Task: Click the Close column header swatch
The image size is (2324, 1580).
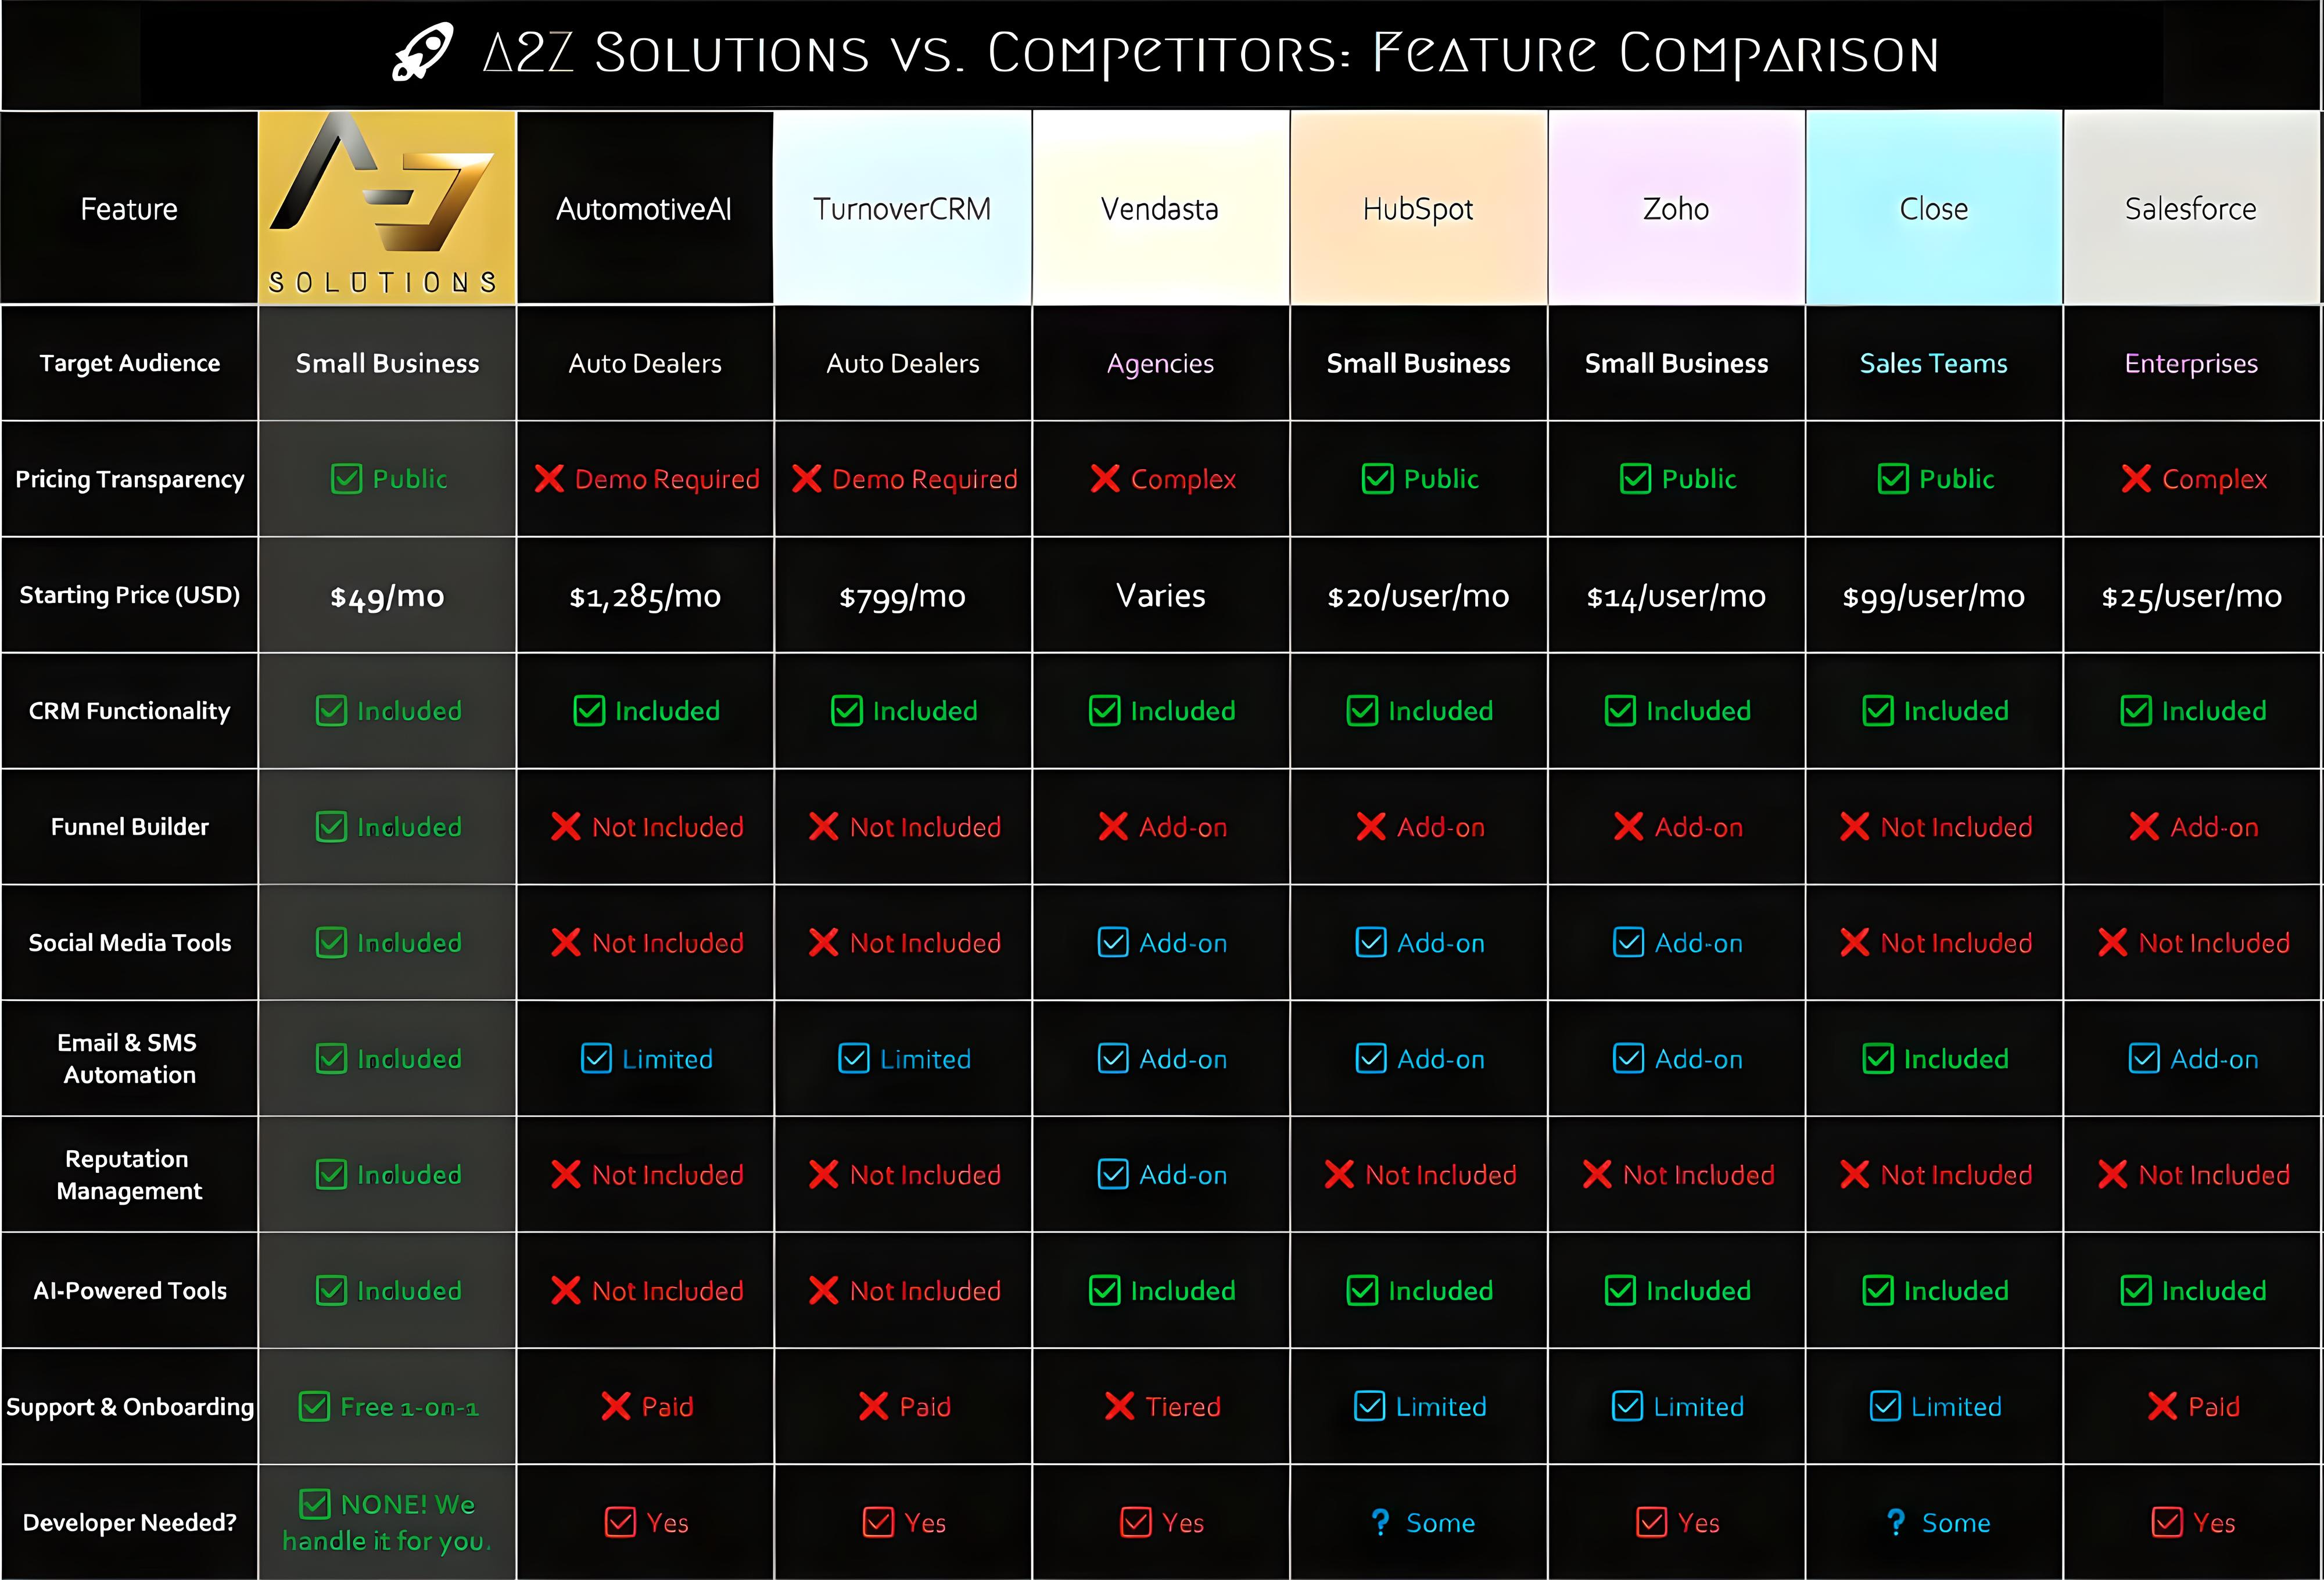Action: coord(1933,208)
